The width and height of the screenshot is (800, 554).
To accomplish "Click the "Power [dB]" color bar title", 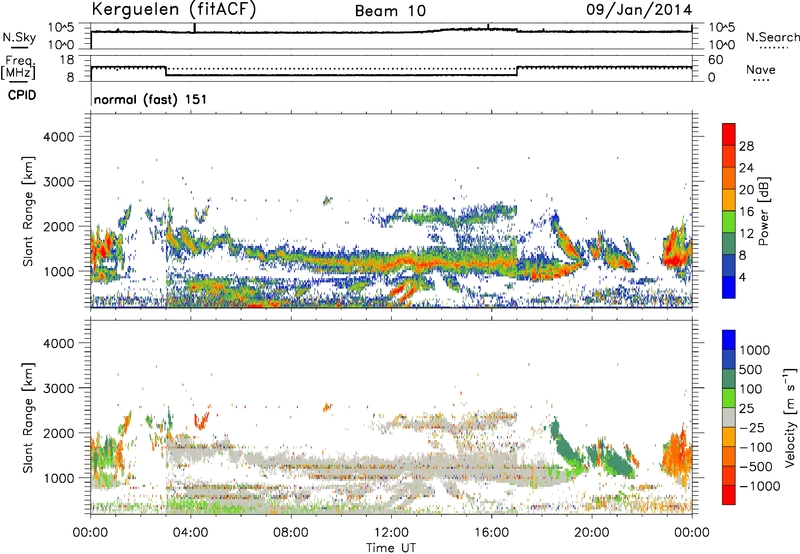I will tap(763, 211).
